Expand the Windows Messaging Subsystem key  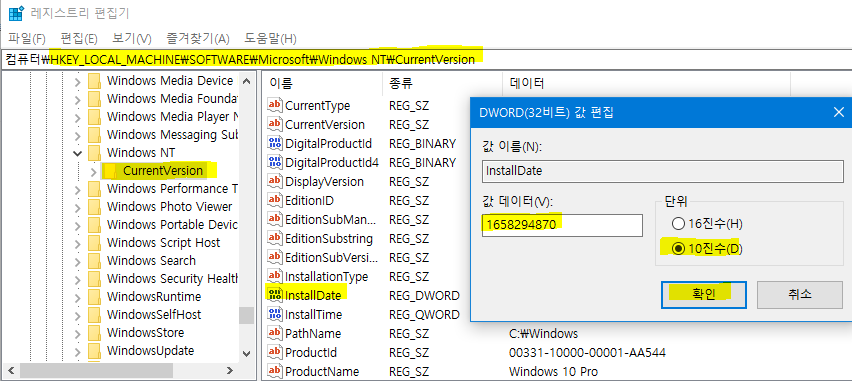click(x=78, y=135)
